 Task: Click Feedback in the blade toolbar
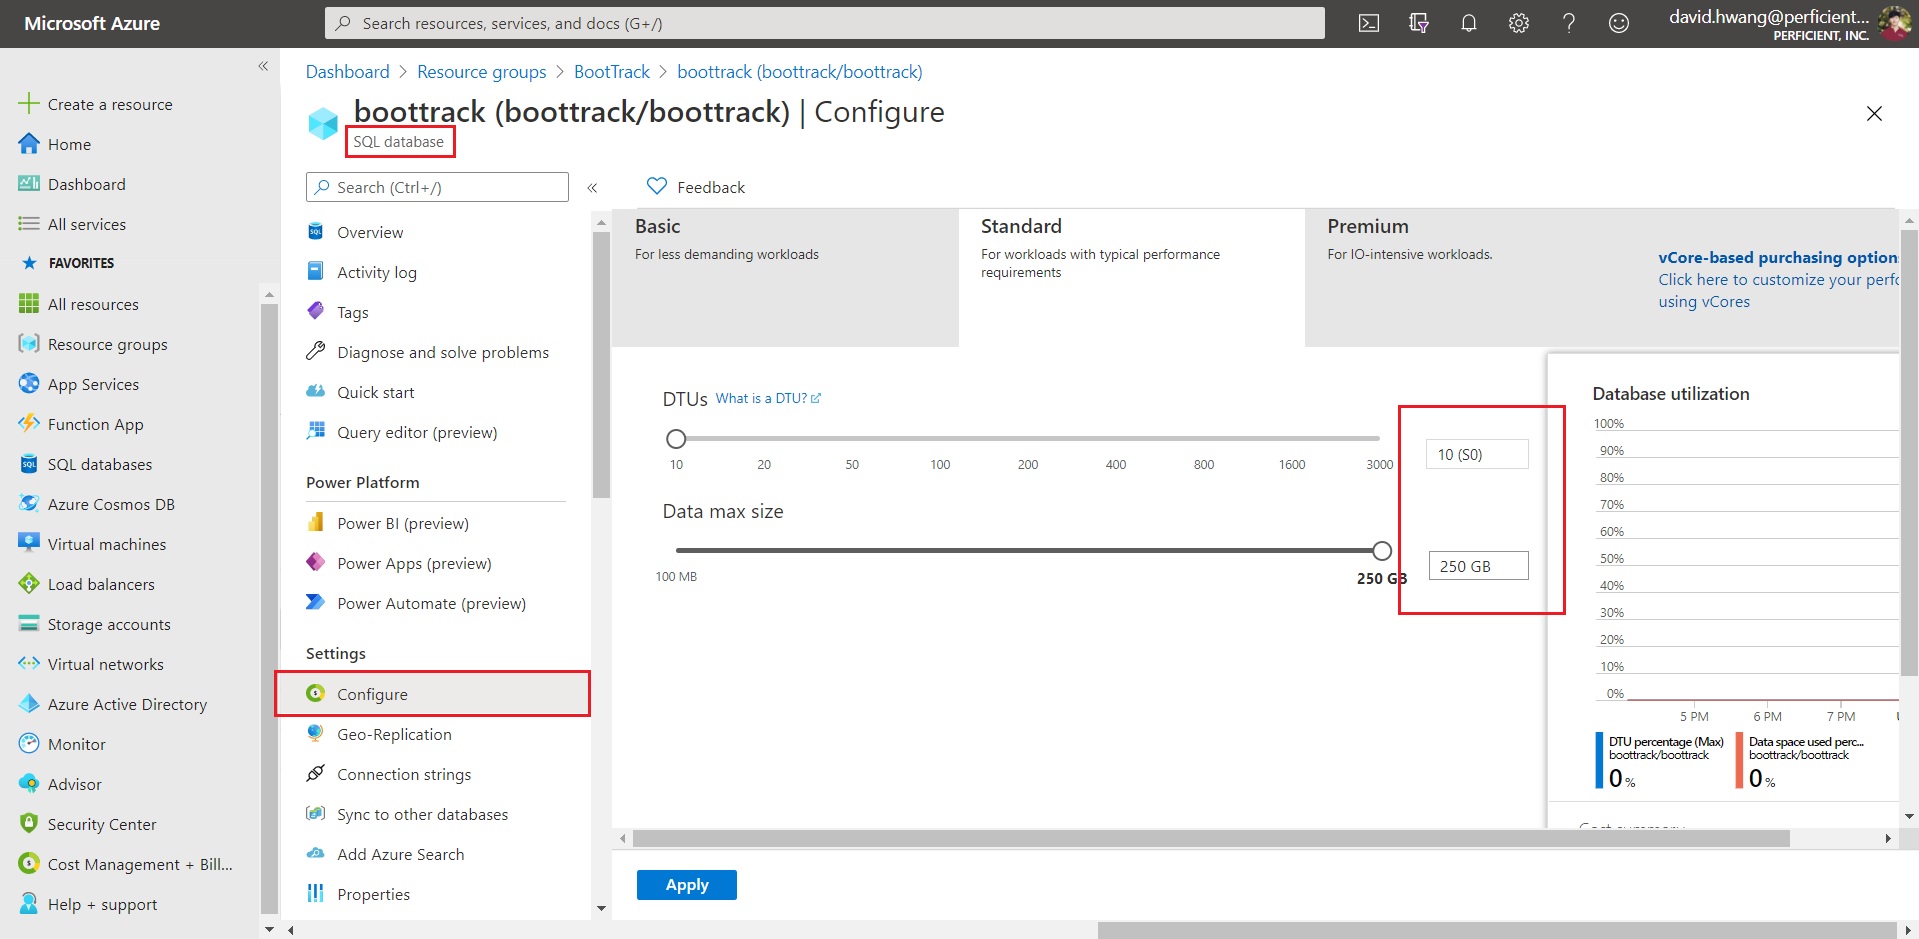click(696, 187)
